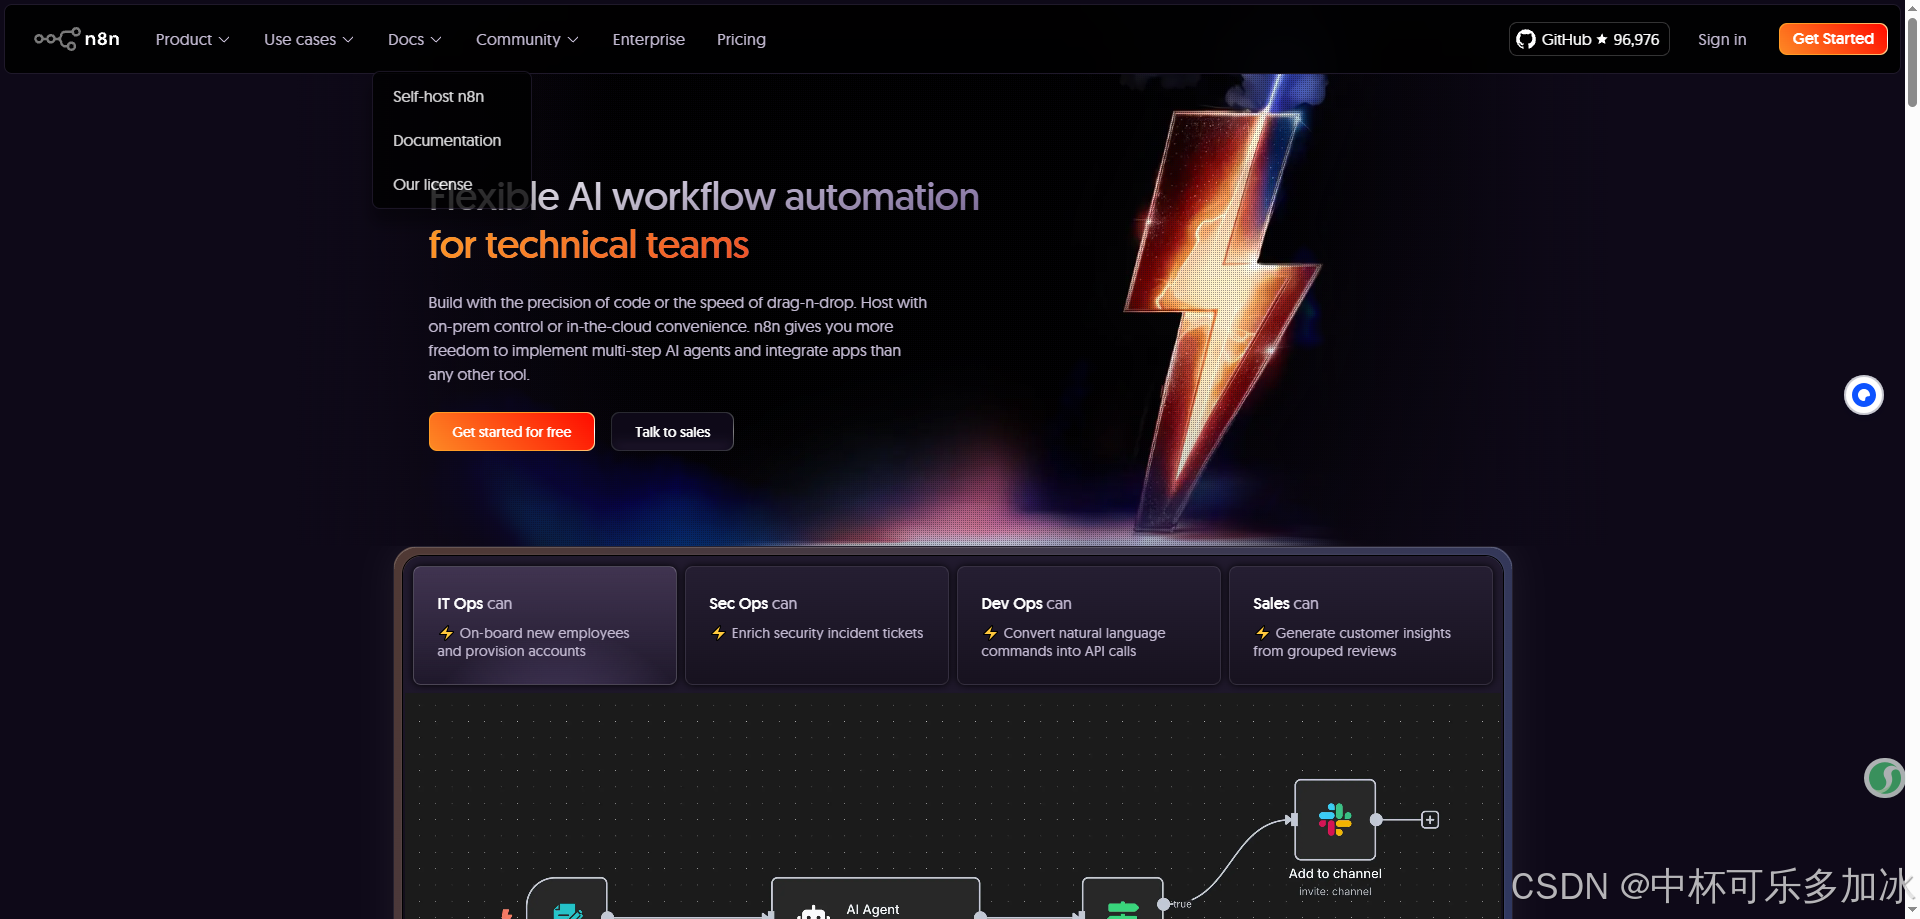
Task: Select the Sec Ops can tab
Action: [817, 625]
